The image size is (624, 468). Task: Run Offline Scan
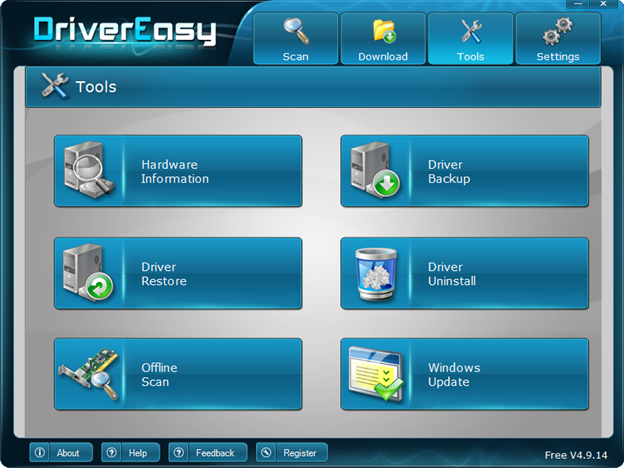(178, 374)
